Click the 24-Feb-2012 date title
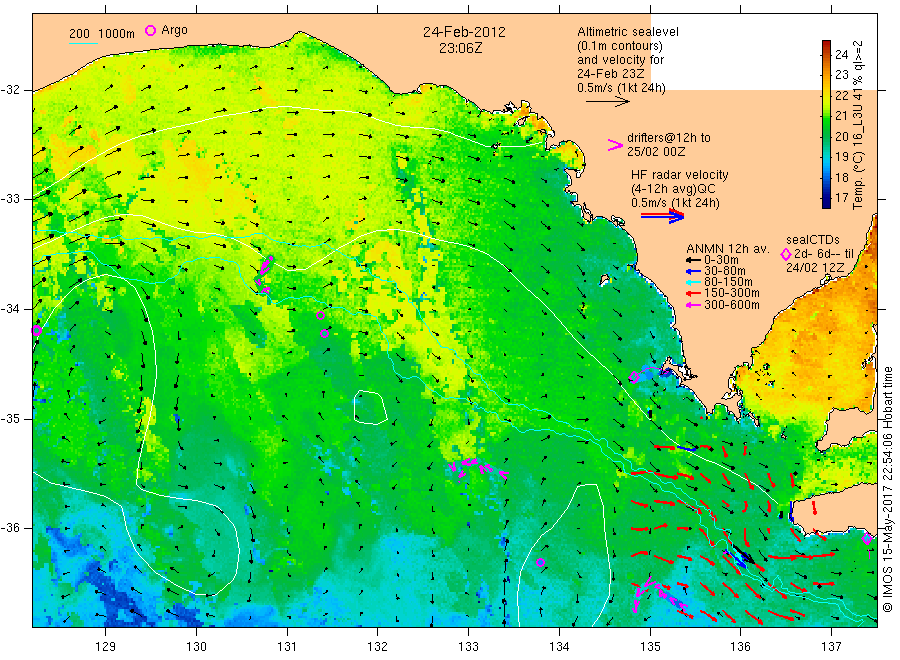This screenshot has width=900, height=660. [464, 32]
